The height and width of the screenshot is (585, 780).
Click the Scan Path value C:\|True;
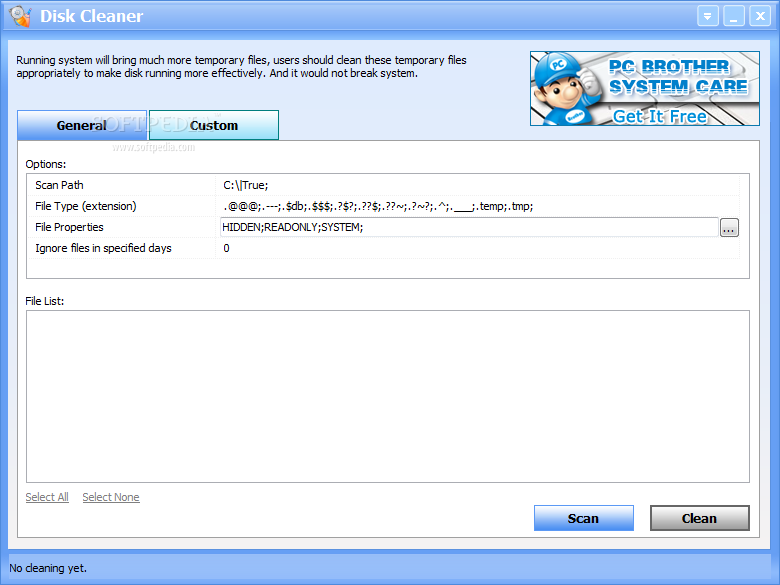click(x=246, y=185)
